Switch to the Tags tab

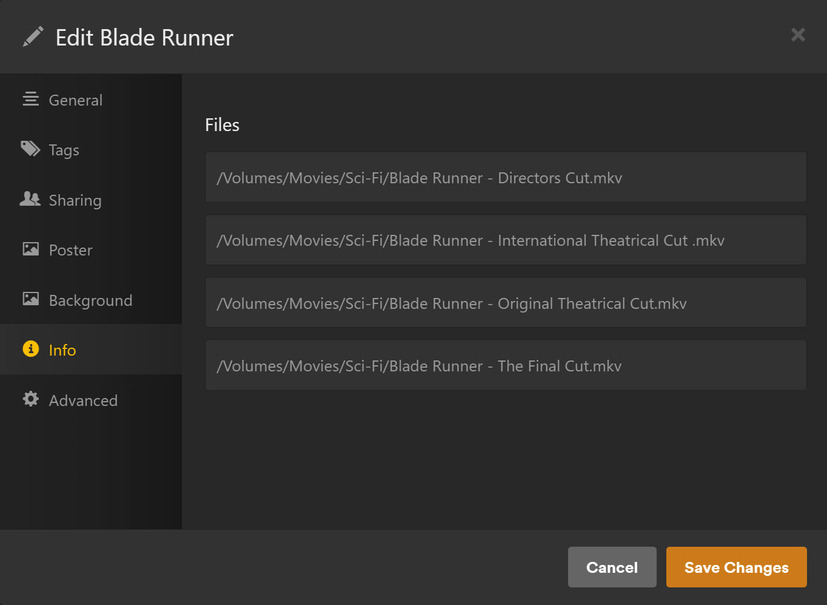[64, 150]
